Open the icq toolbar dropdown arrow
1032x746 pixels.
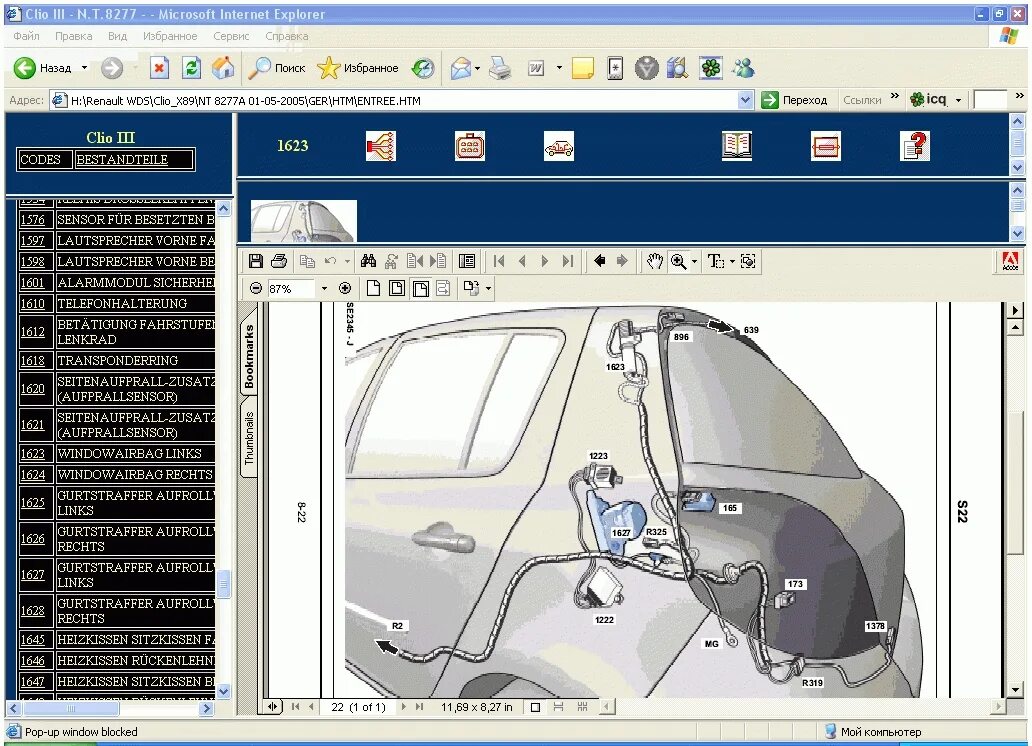958,100
